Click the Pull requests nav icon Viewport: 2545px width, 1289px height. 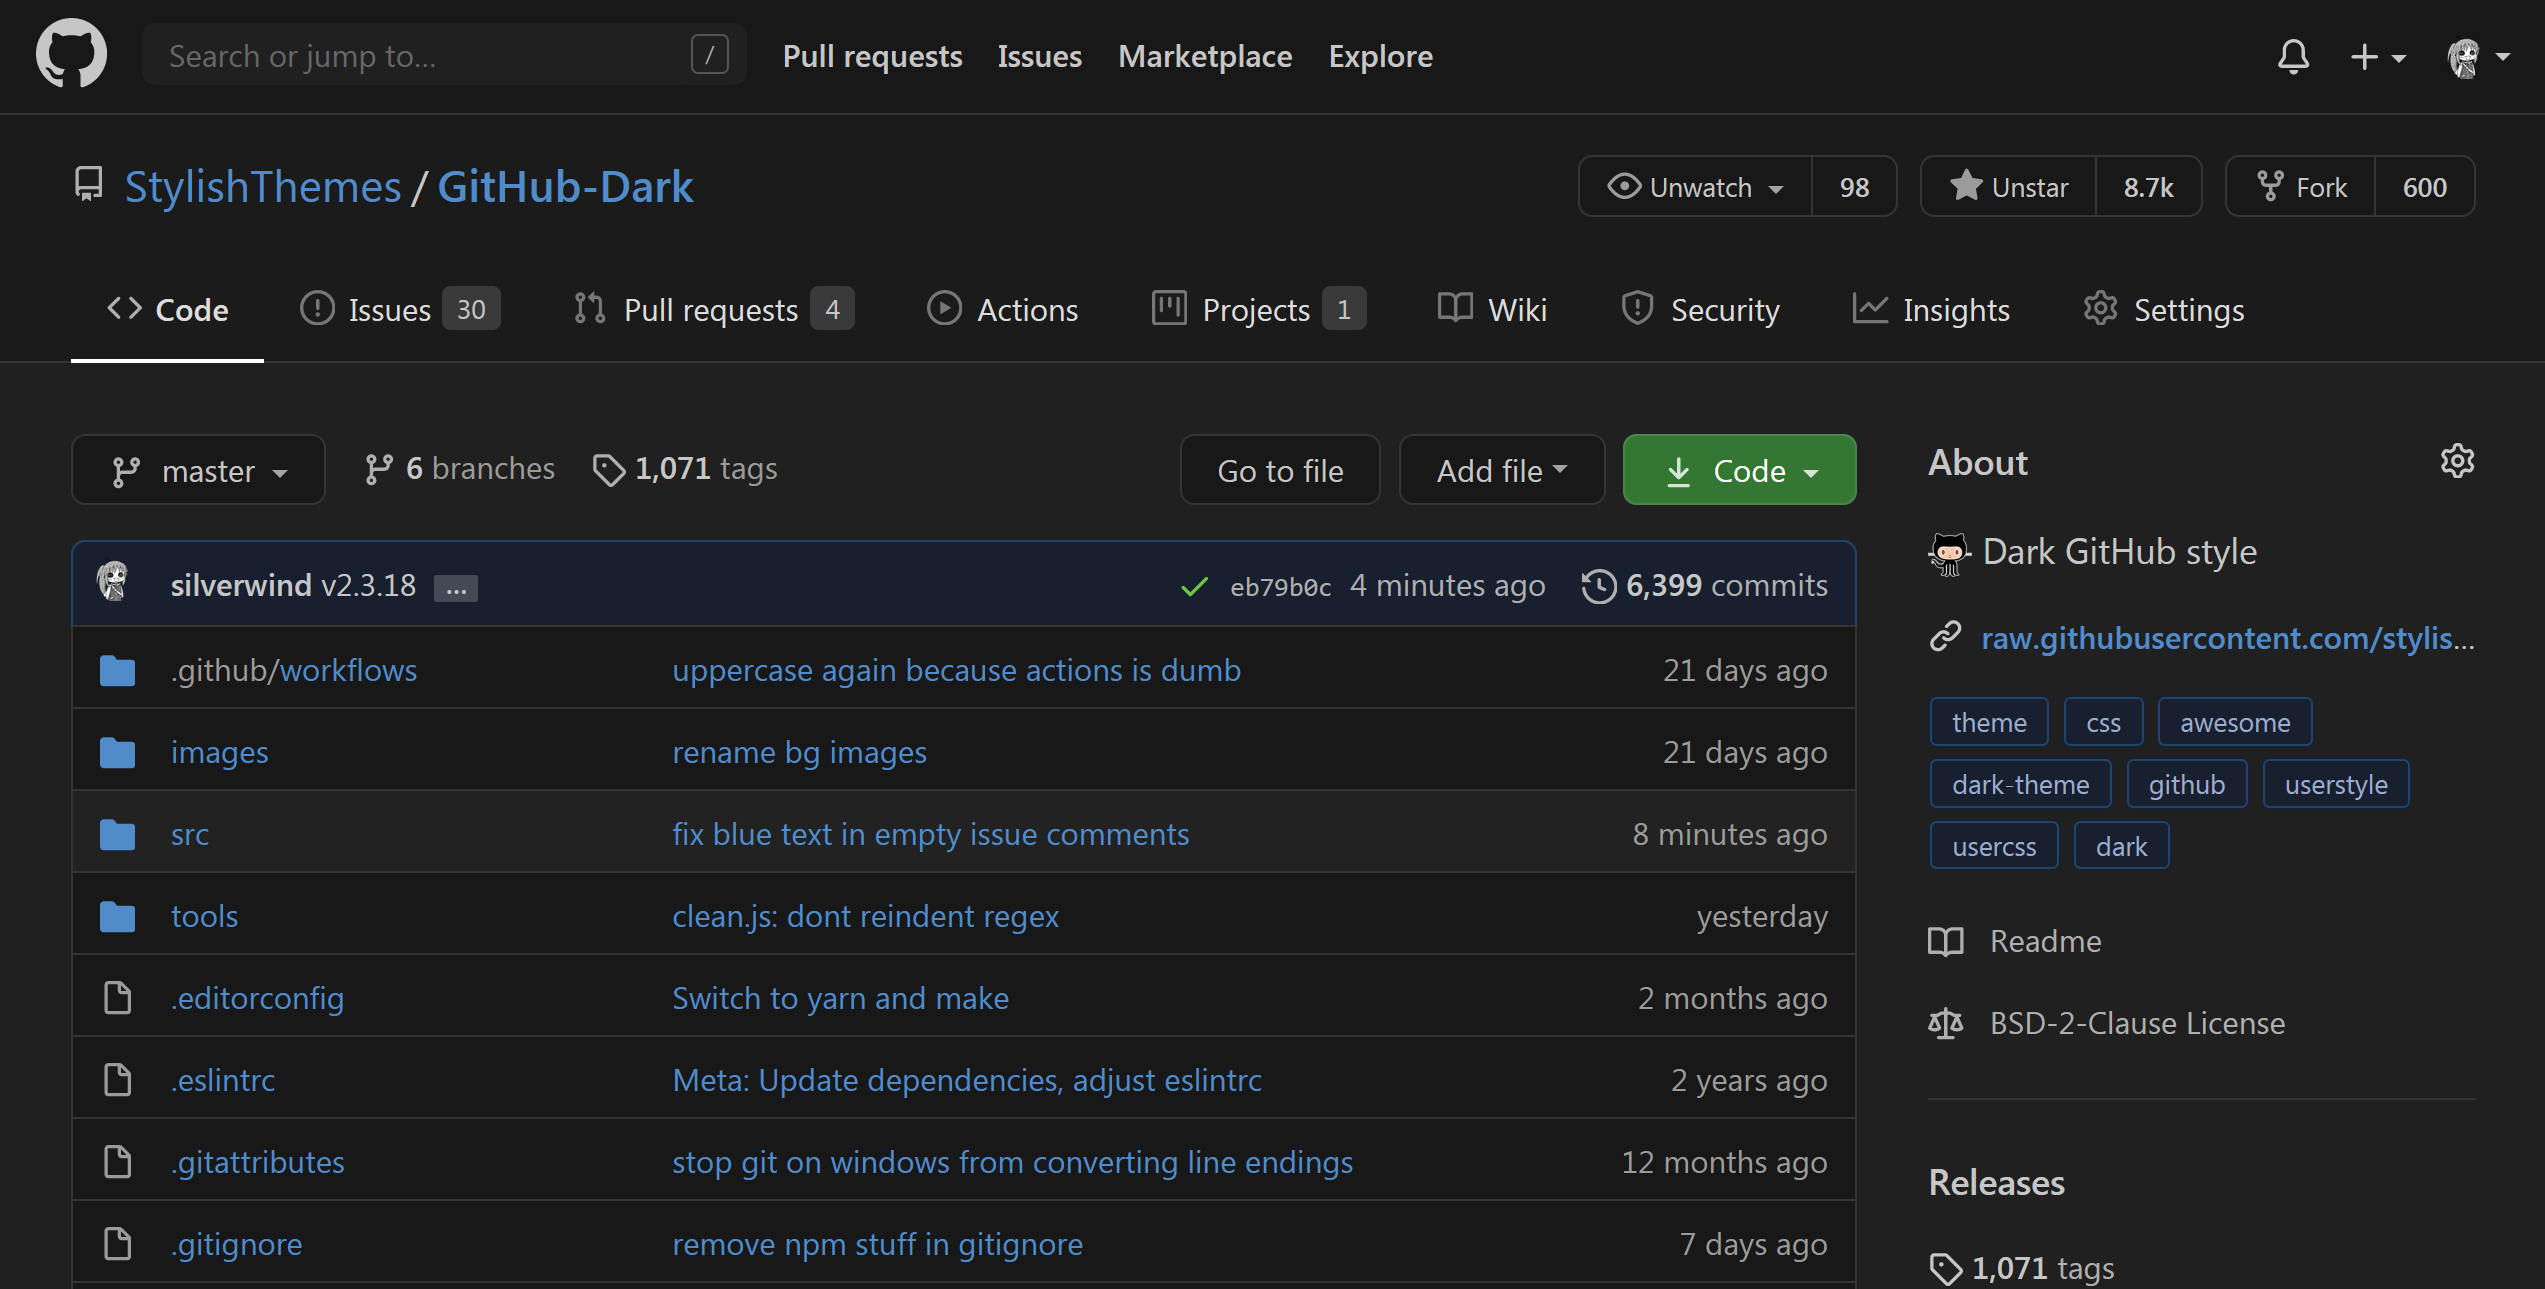pos(589,307)
